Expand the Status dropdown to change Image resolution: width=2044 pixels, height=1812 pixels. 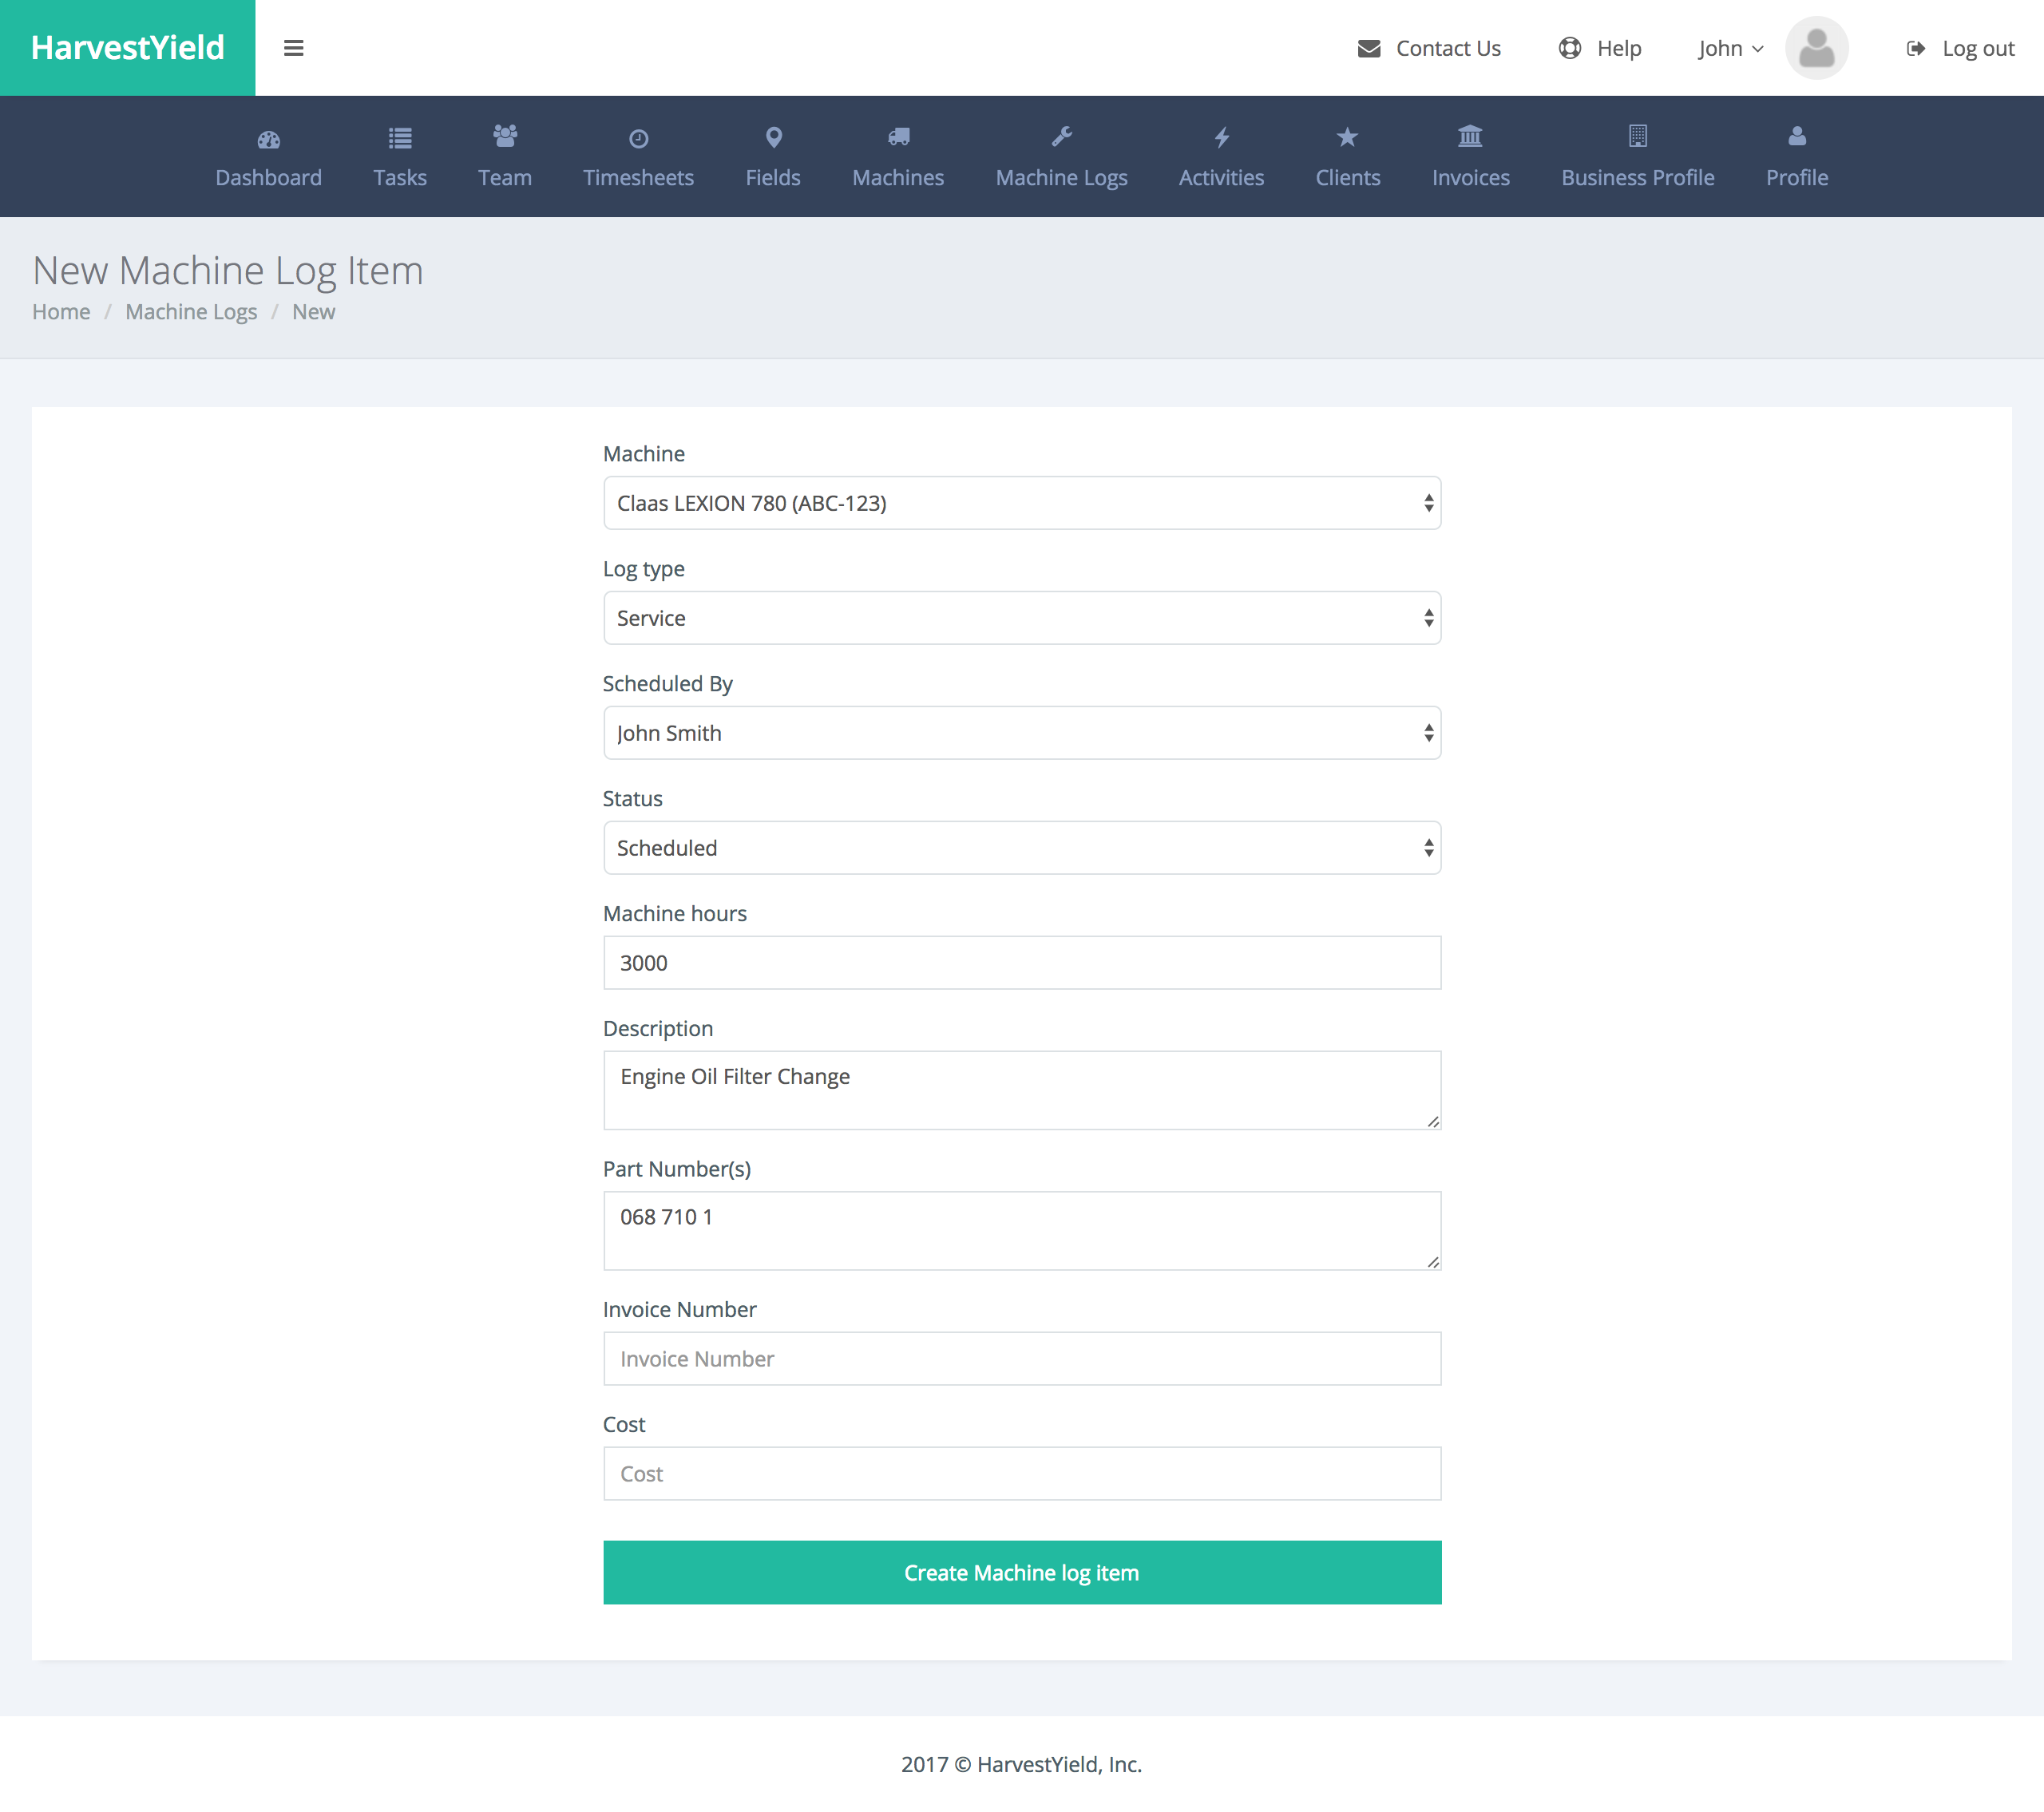pos(1020,847)
